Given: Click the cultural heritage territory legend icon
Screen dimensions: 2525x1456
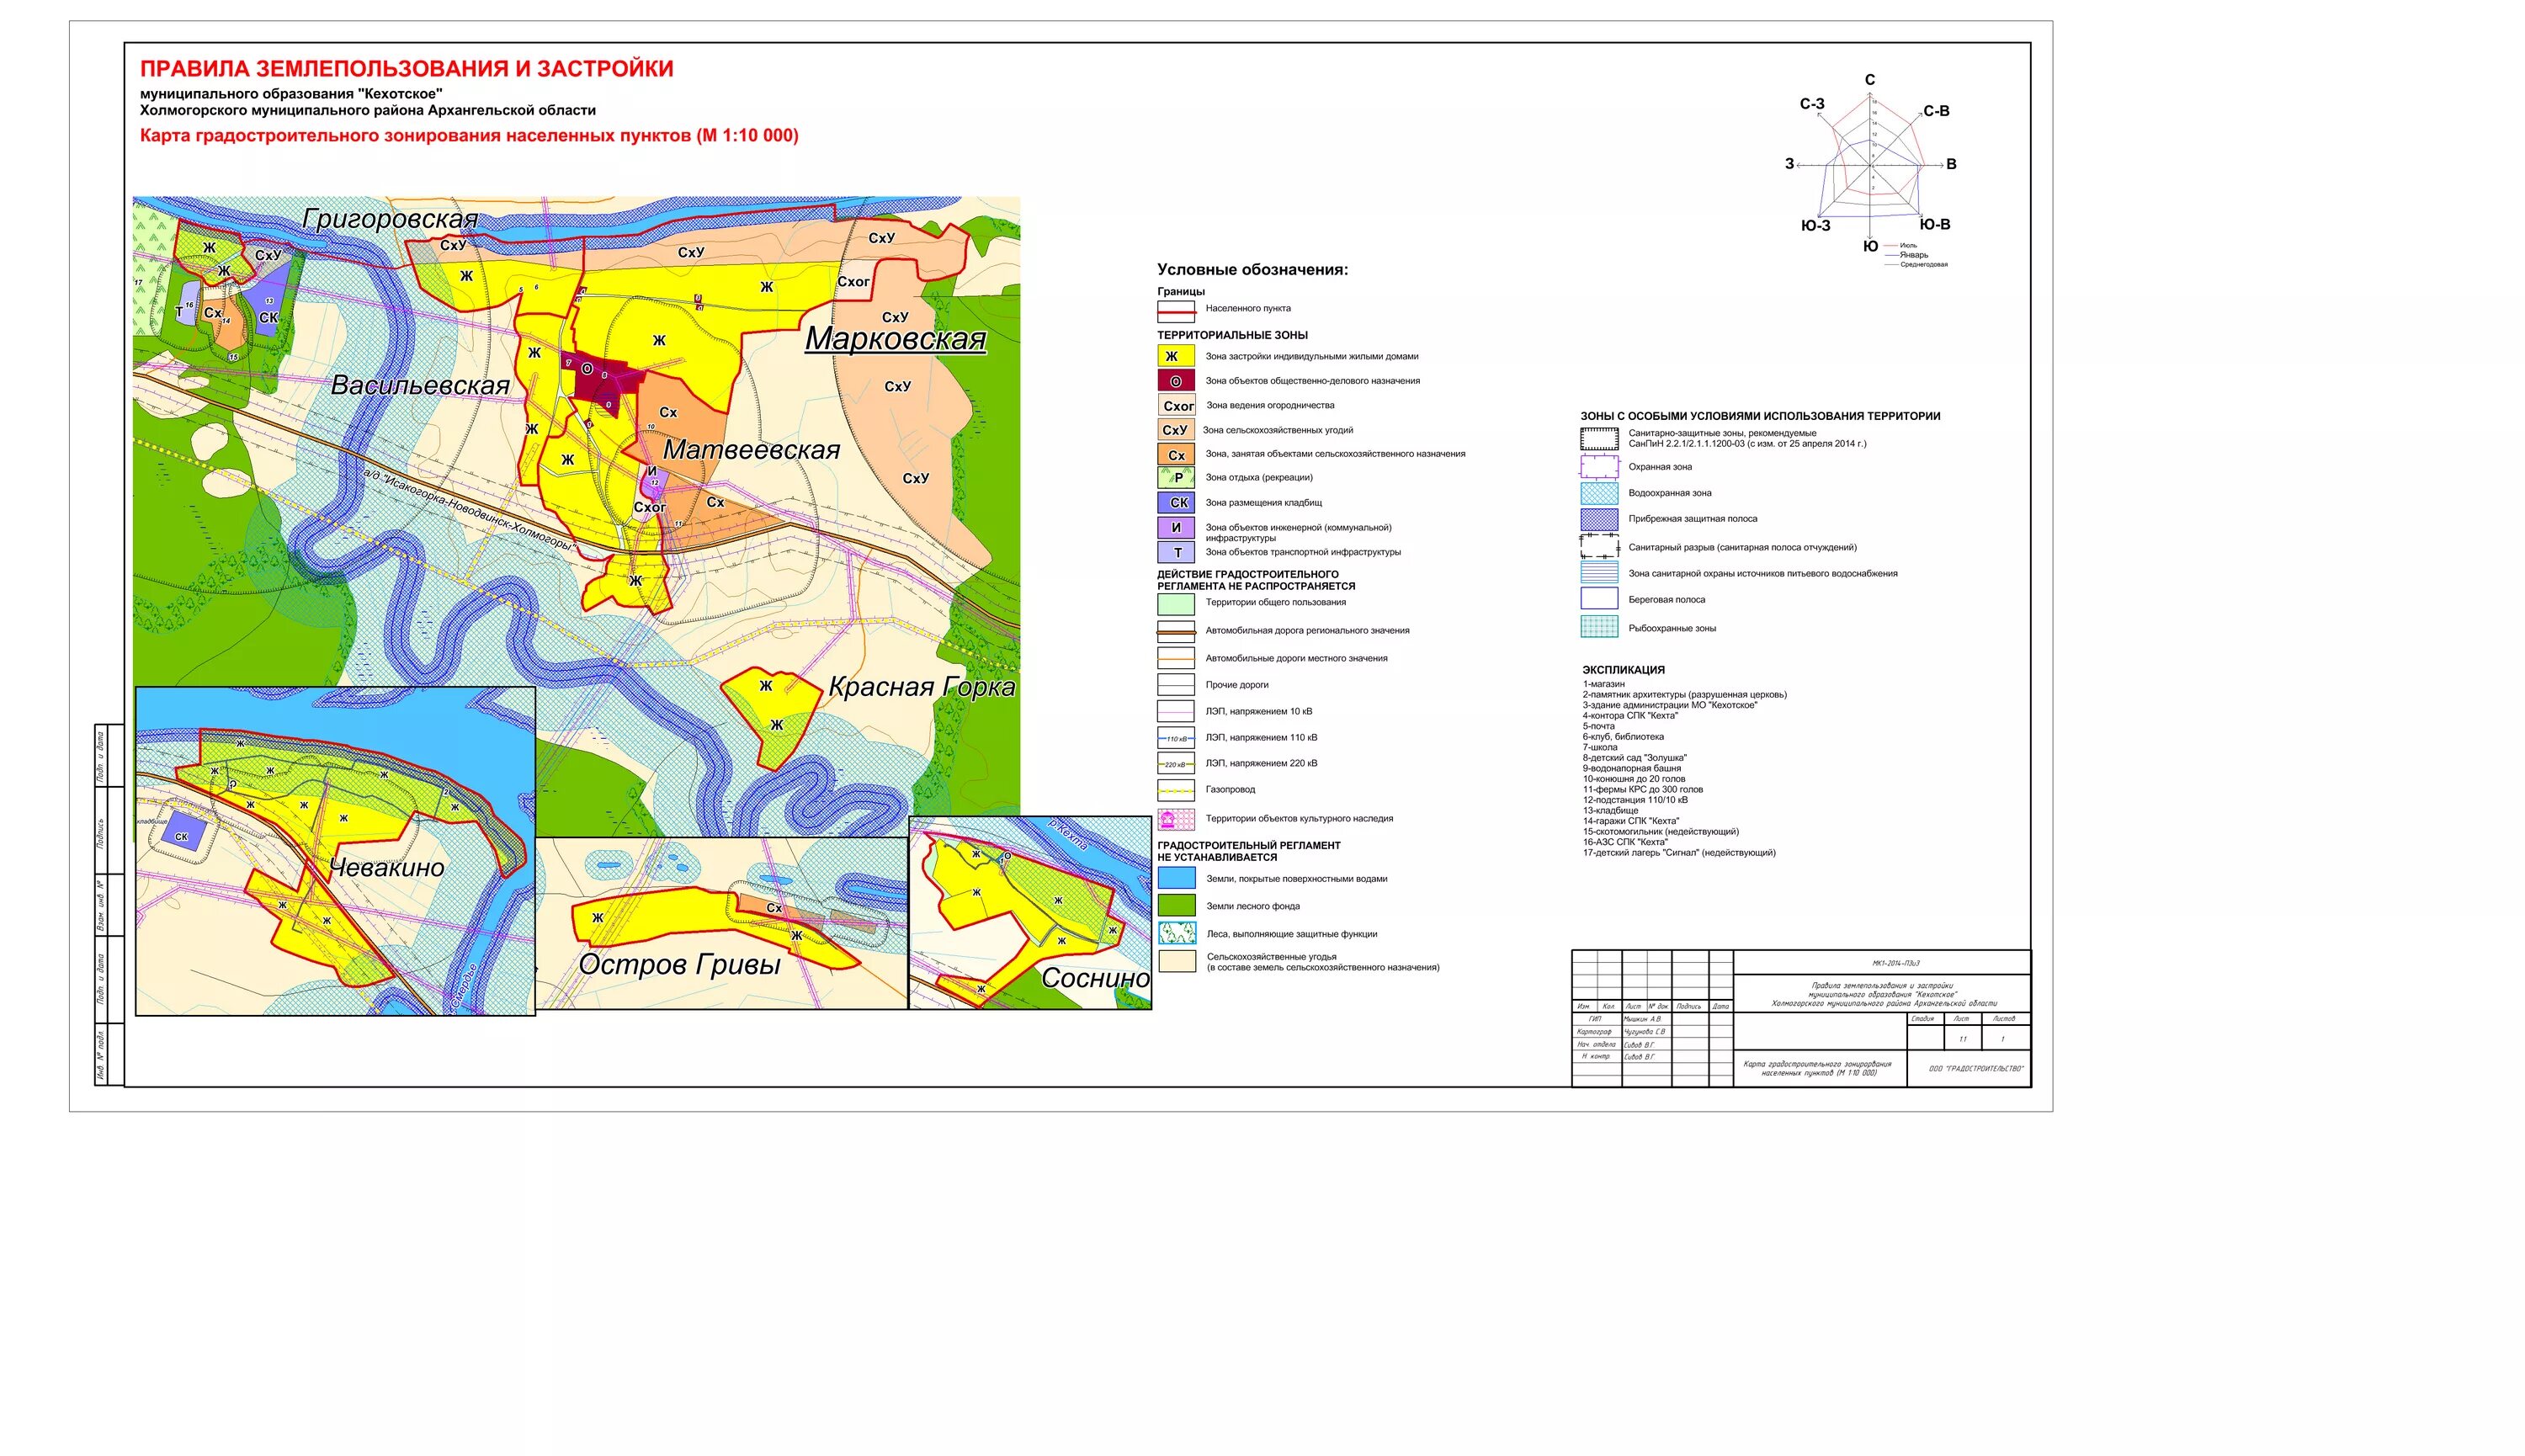Looking at the screenshot, I should coord(1176,819).
